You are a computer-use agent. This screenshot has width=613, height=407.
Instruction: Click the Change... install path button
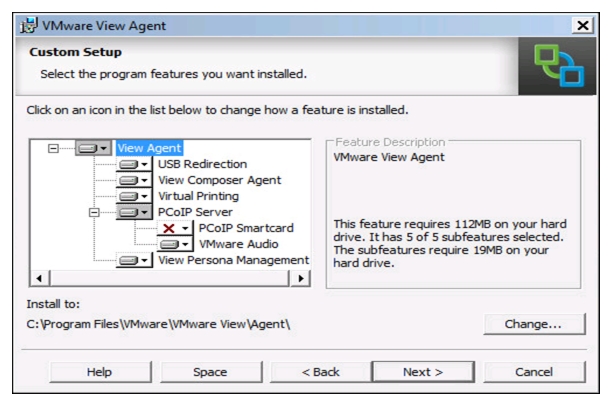pyautogui.click(x=534, y=324)
